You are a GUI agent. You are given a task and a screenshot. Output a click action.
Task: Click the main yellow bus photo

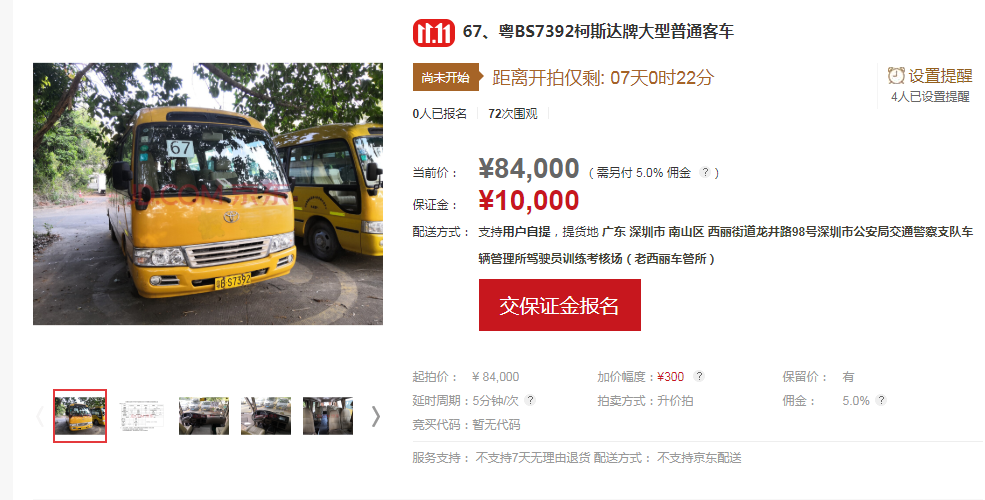[x=208, y=193]
